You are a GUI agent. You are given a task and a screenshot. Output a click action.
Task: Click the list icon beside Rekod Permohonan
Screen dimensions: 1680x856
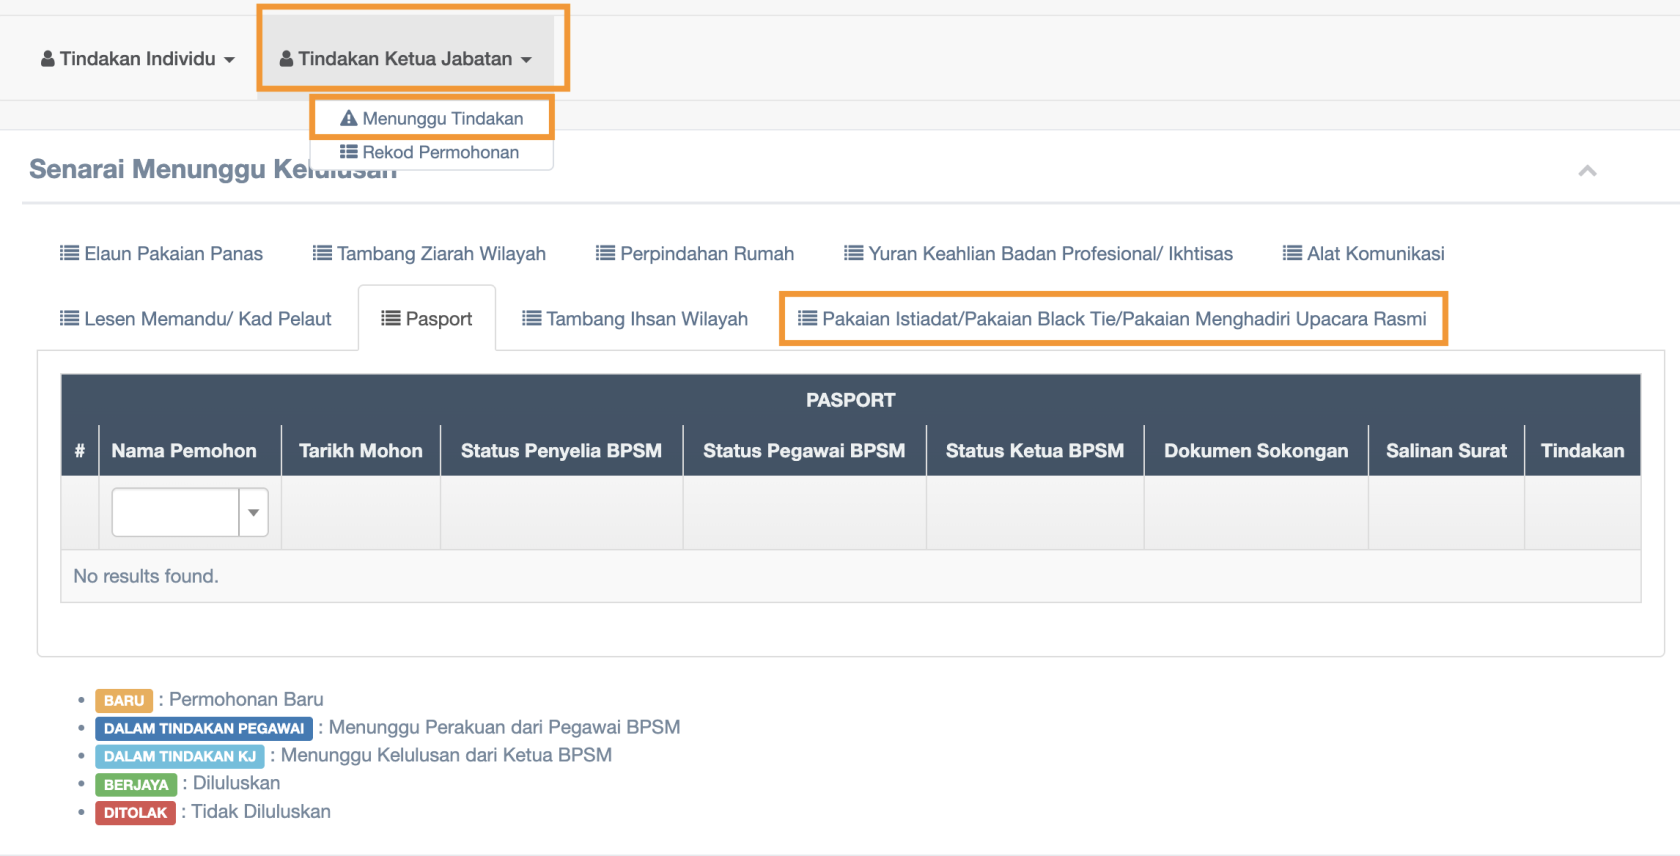[348, 152]
